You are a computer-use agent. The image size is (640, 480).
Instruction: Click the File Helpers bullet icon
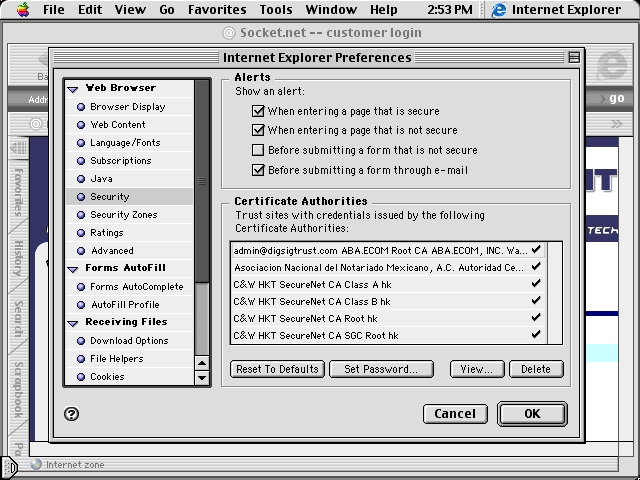coord(81,359)
